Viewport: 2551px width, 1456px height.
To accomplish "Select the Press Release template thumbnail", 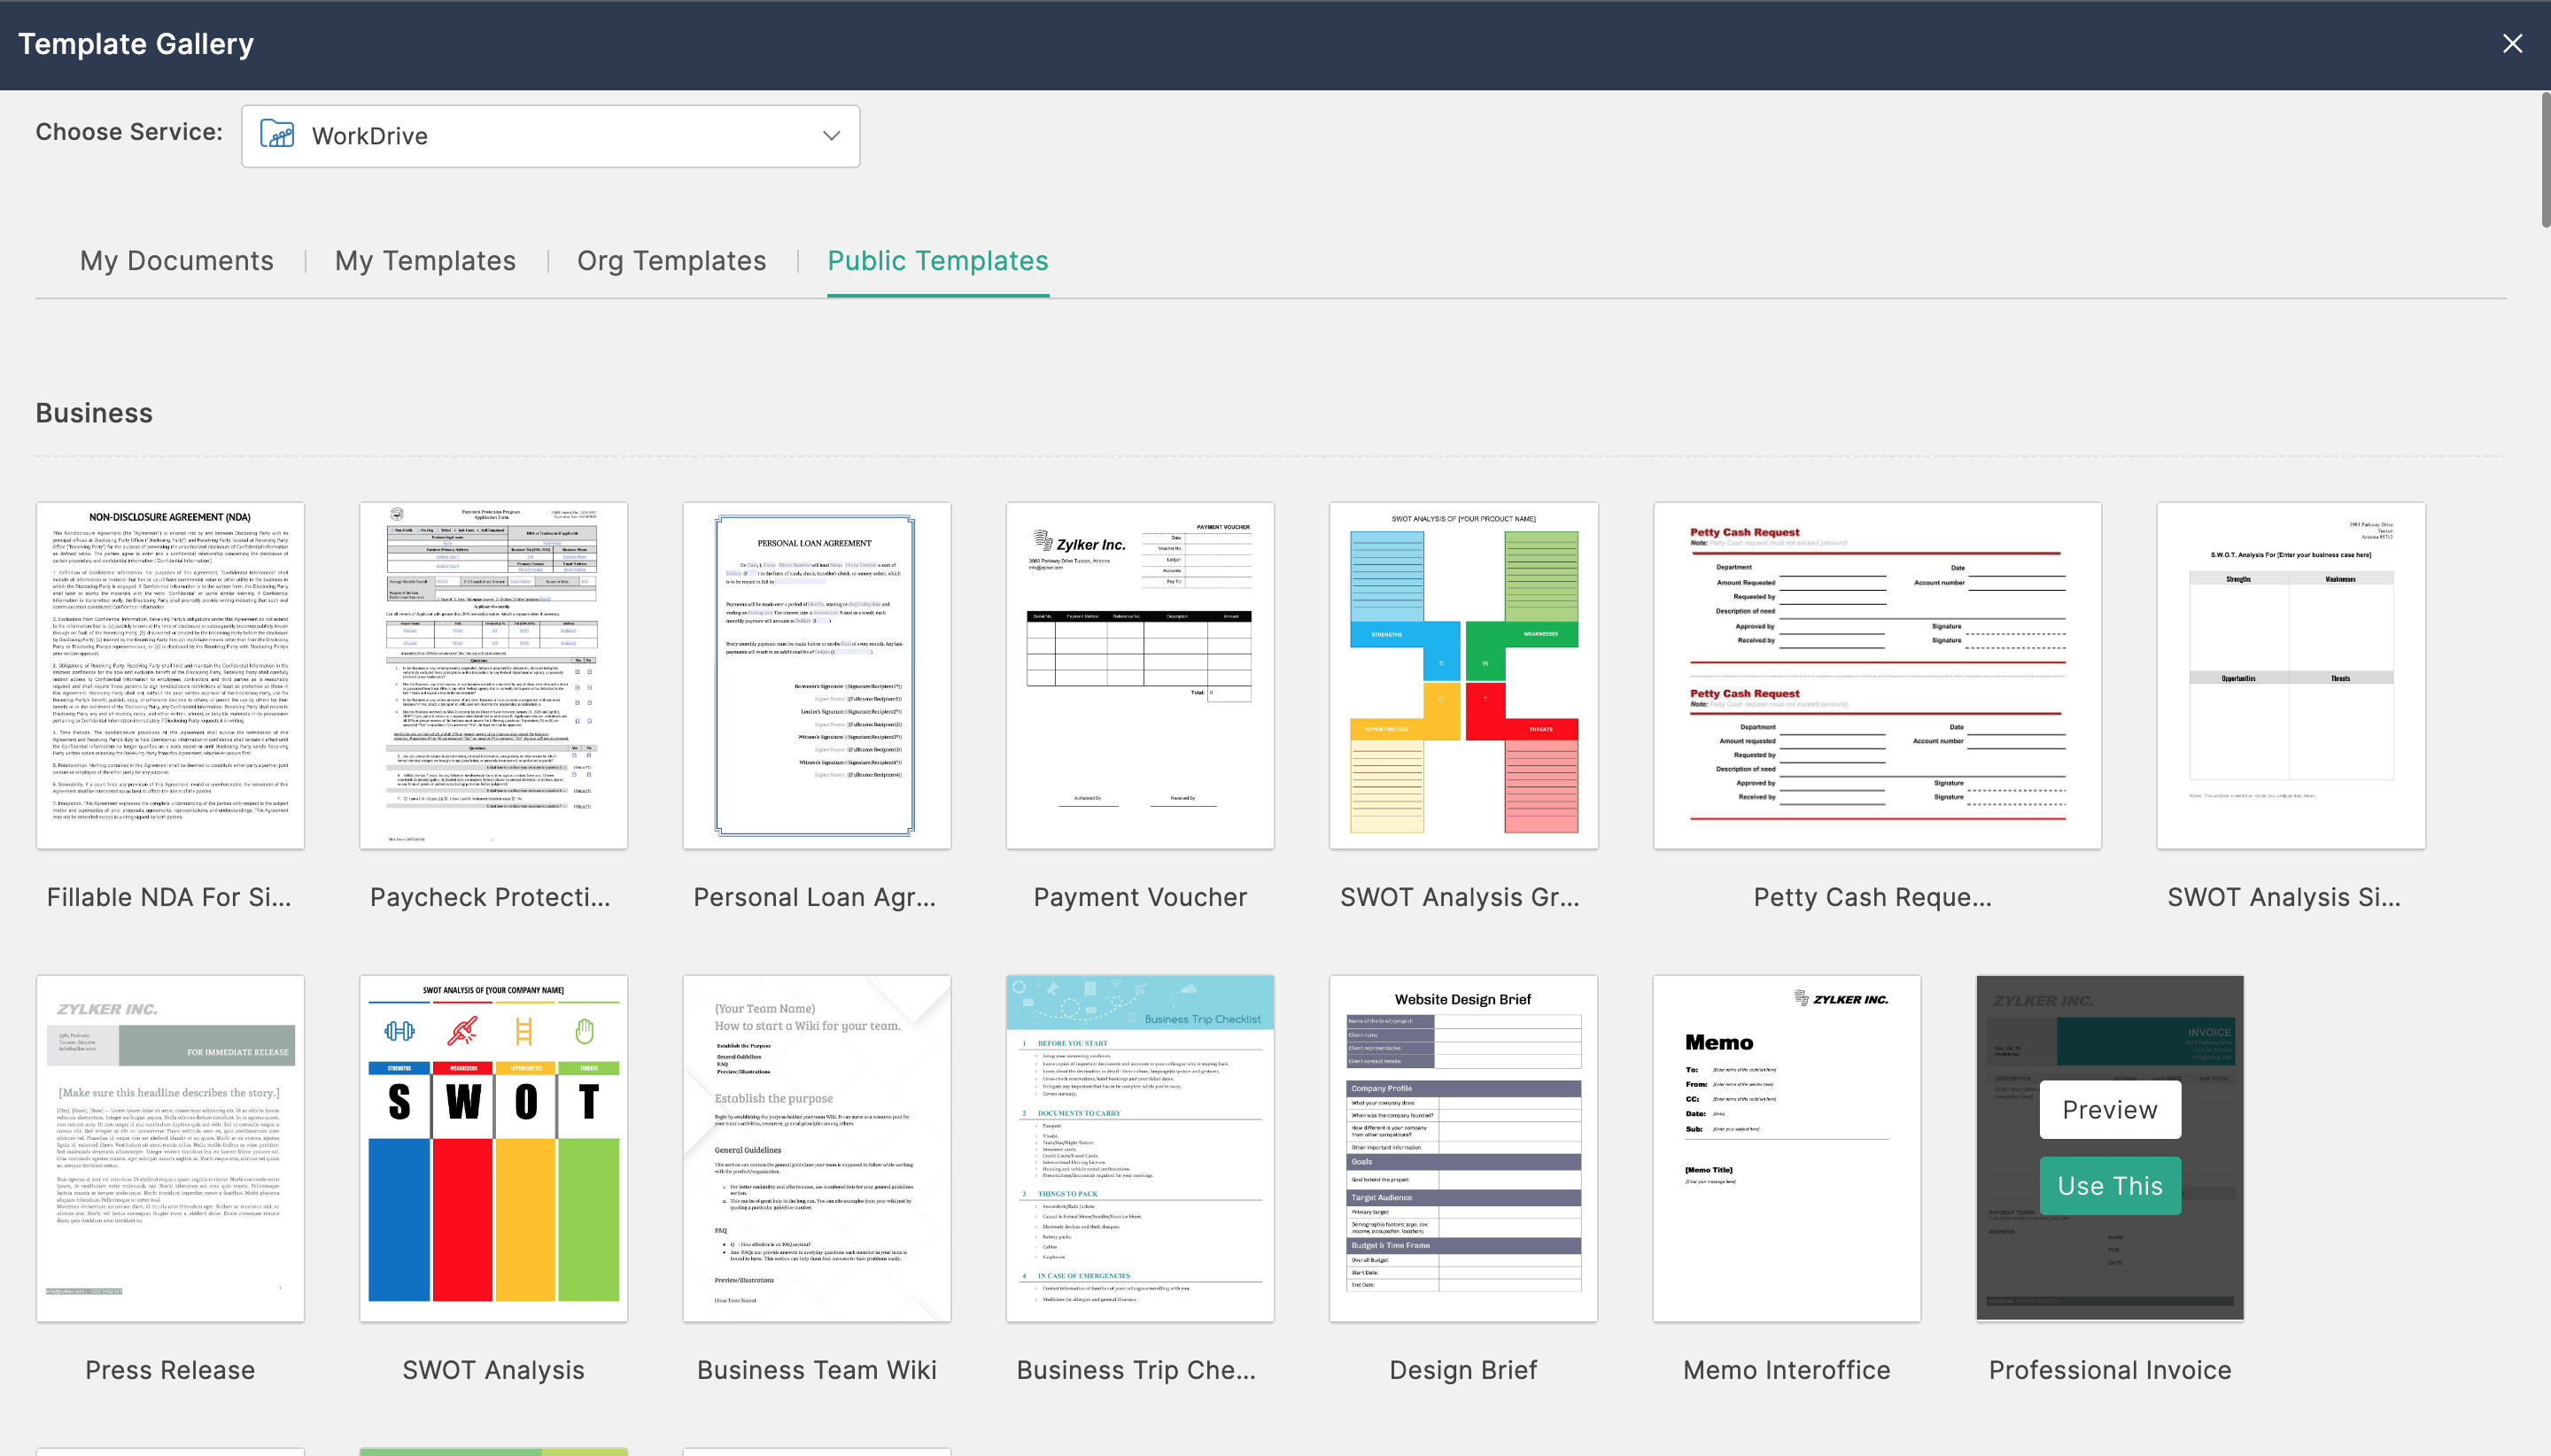I will pyautogui.click(x=170, y=1148).
